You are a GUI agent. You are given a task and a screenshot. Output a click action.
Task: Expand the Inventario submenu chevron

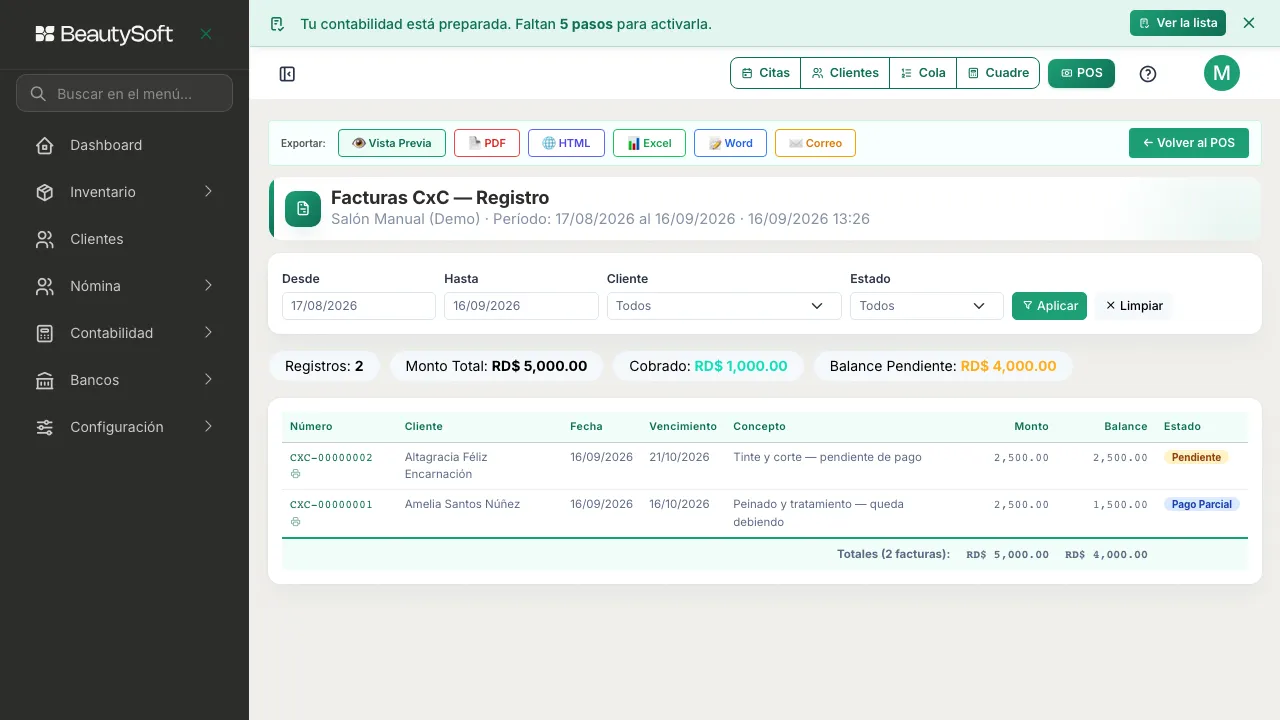(208, 191)
